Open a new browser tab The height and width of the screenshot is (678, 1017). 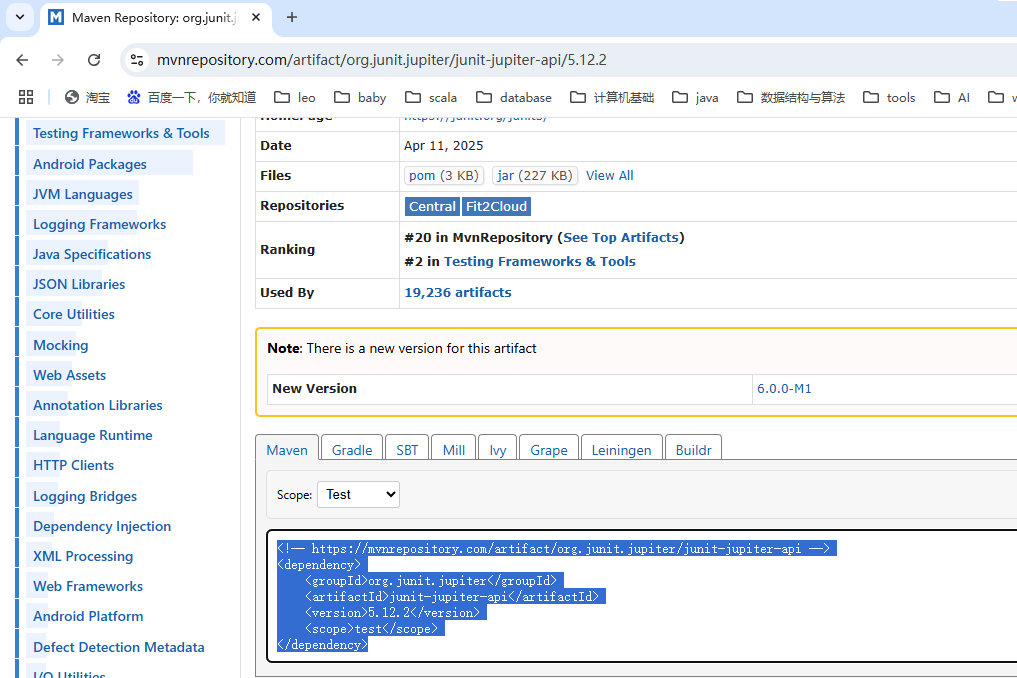point(292,18)
